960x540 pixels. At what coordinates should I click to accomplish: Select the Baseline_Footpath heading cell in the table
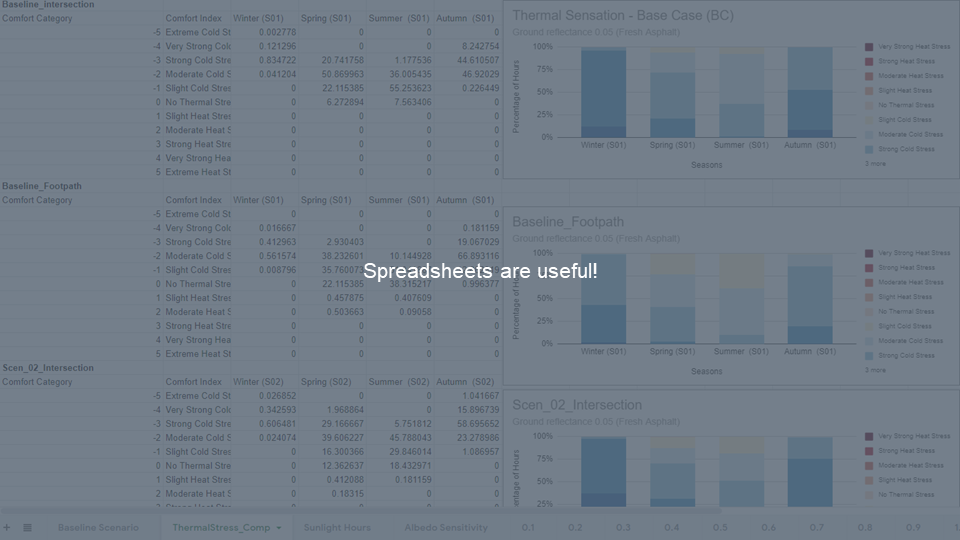(81, 186)
